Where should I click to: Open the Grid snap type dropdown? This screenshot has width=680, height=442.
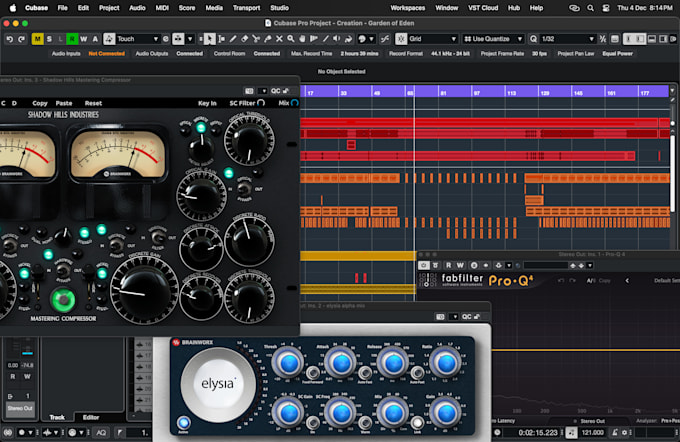[433, 39]
